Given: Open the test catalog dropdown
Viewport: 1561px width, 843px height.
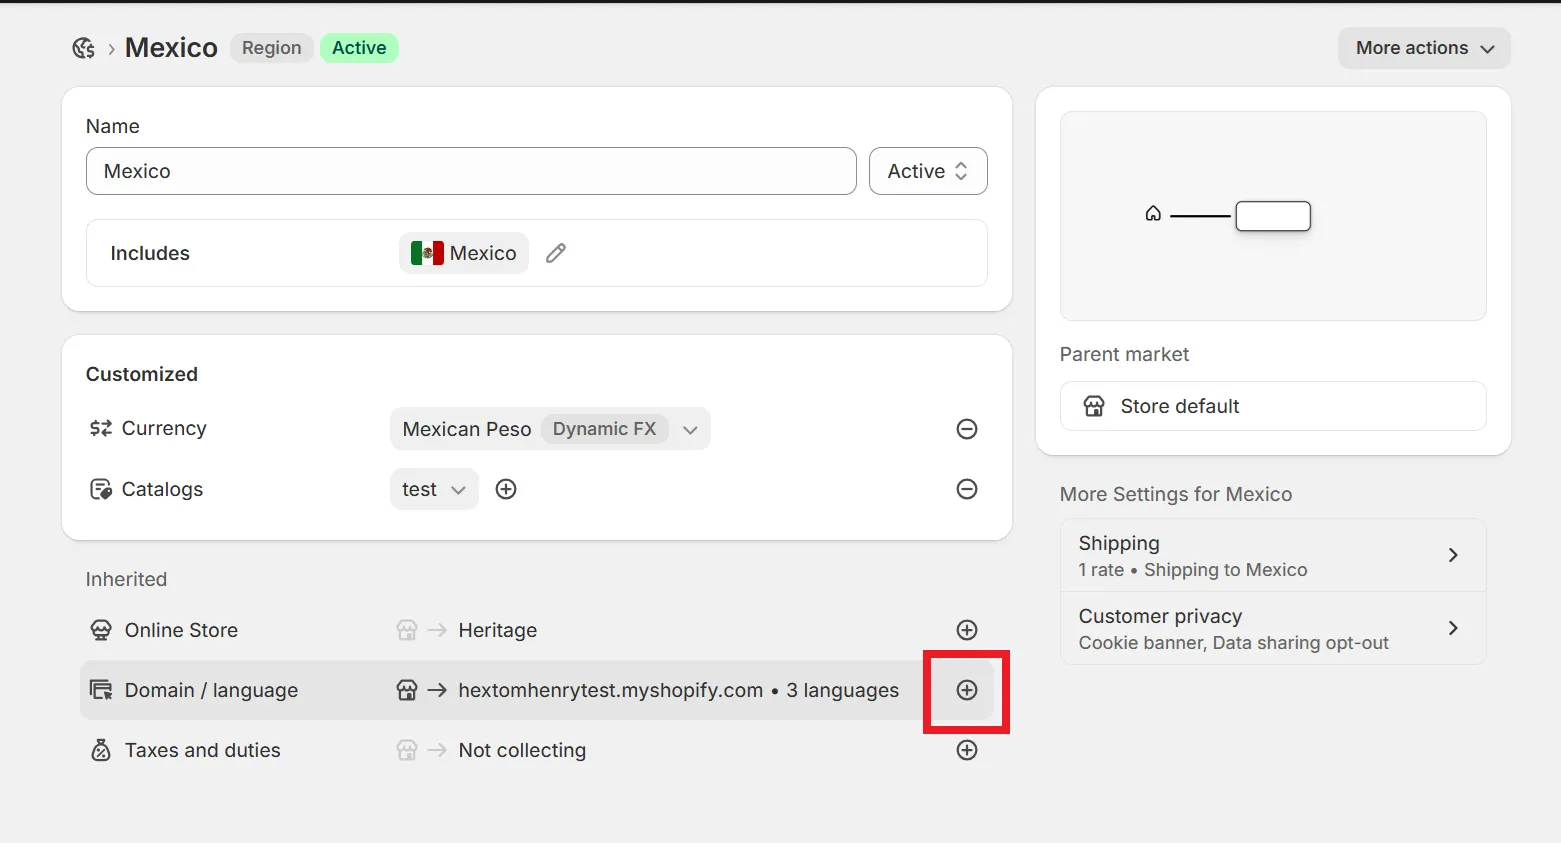Looking at the screenshot, I should click(x=434, y=489).
